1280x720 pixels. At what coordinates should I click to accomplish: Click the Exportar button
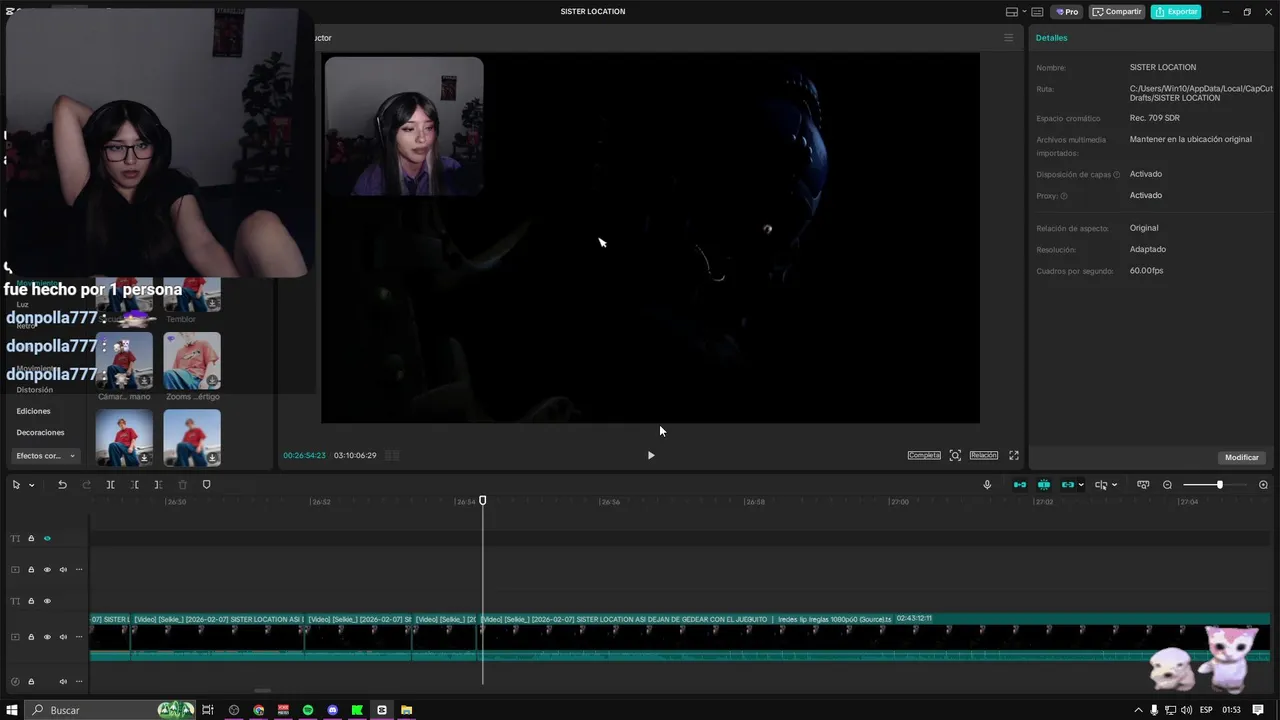point(1176,12)
